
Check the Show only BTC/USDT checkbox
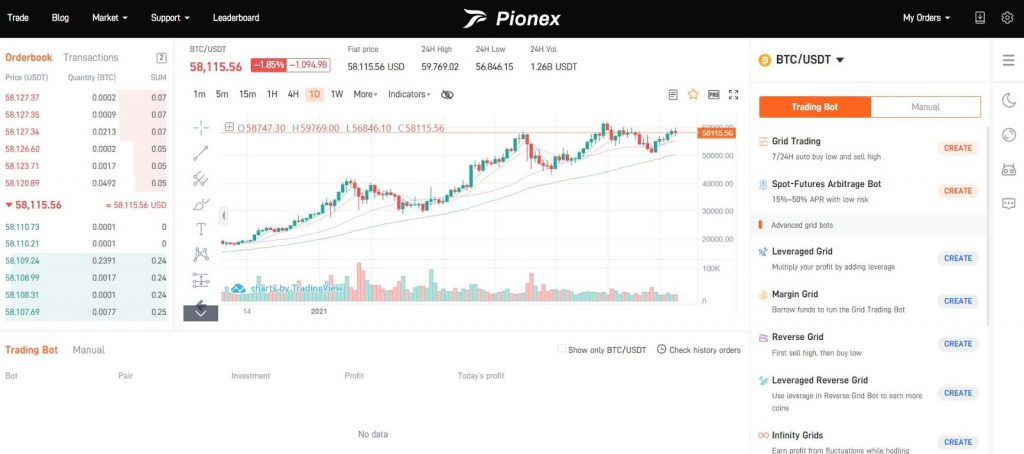(562, 350)
